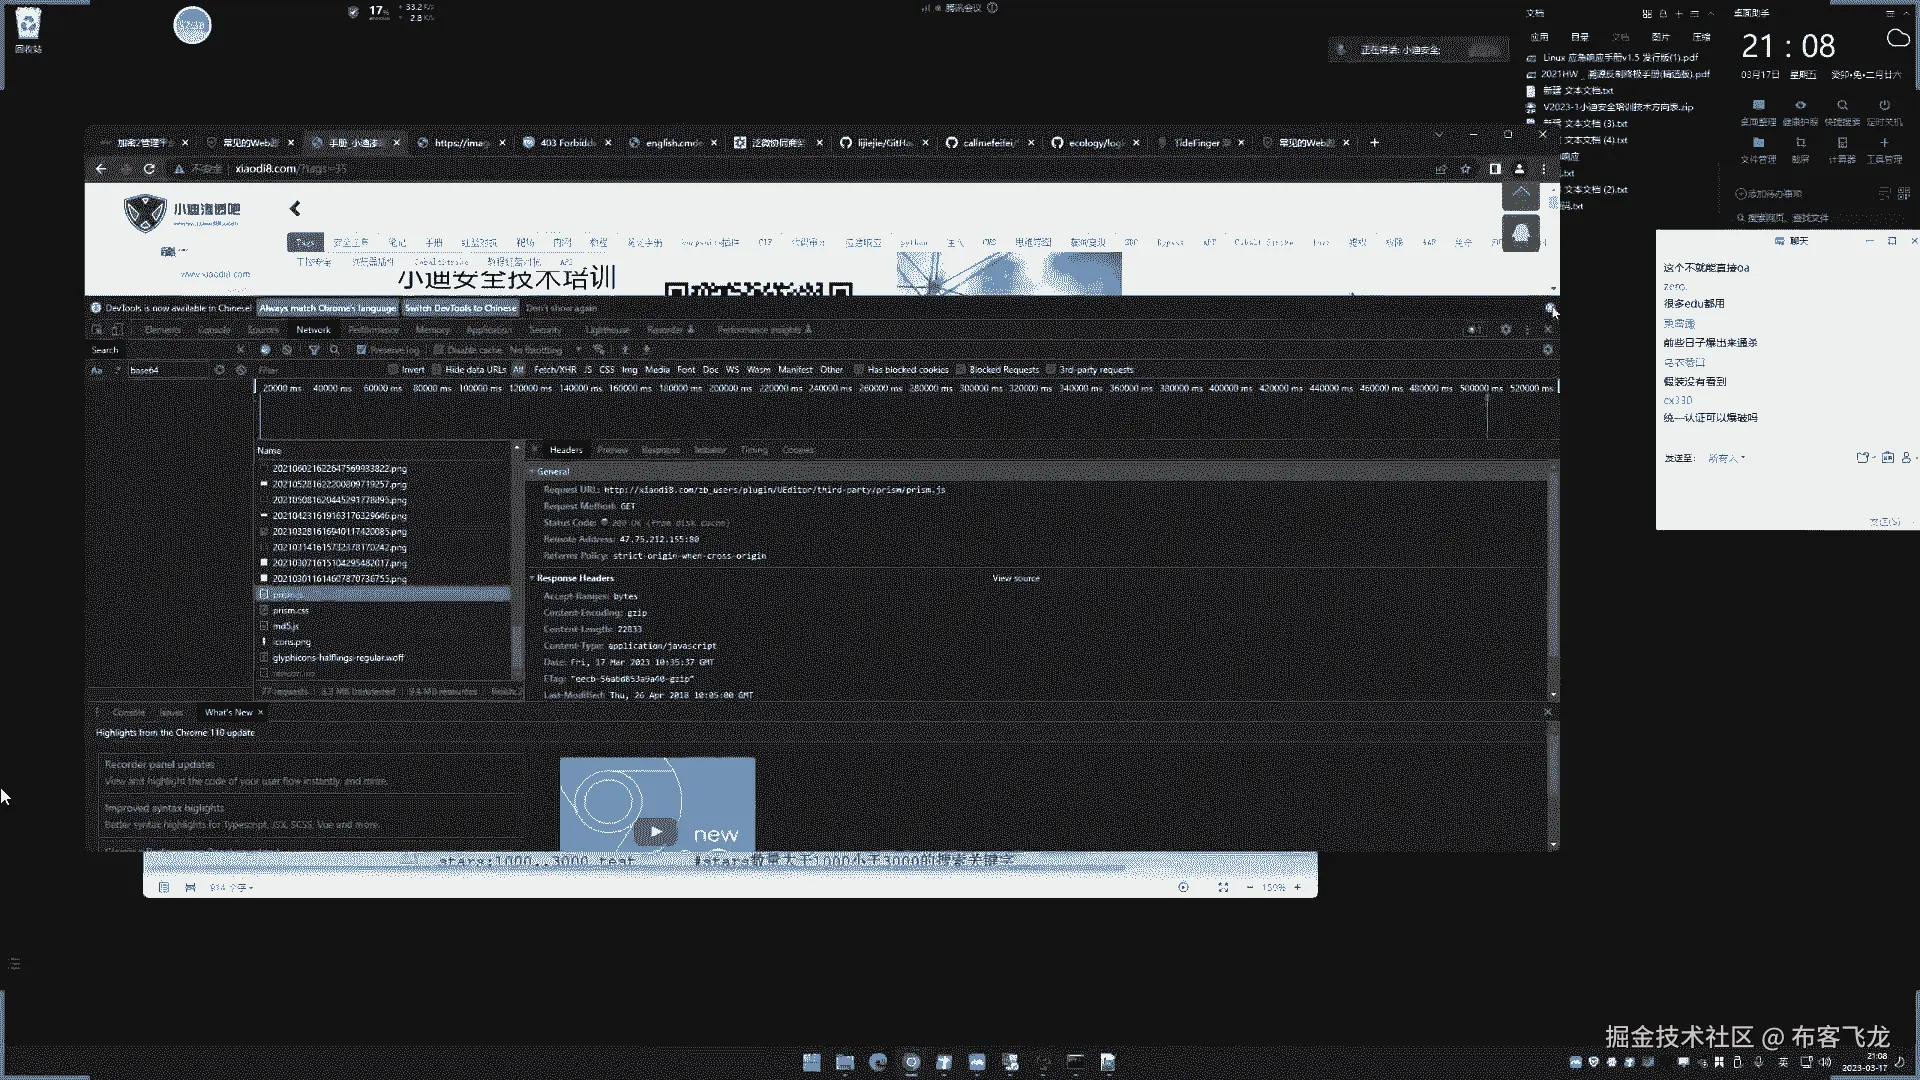Click the View source link

coord(1015,578)
